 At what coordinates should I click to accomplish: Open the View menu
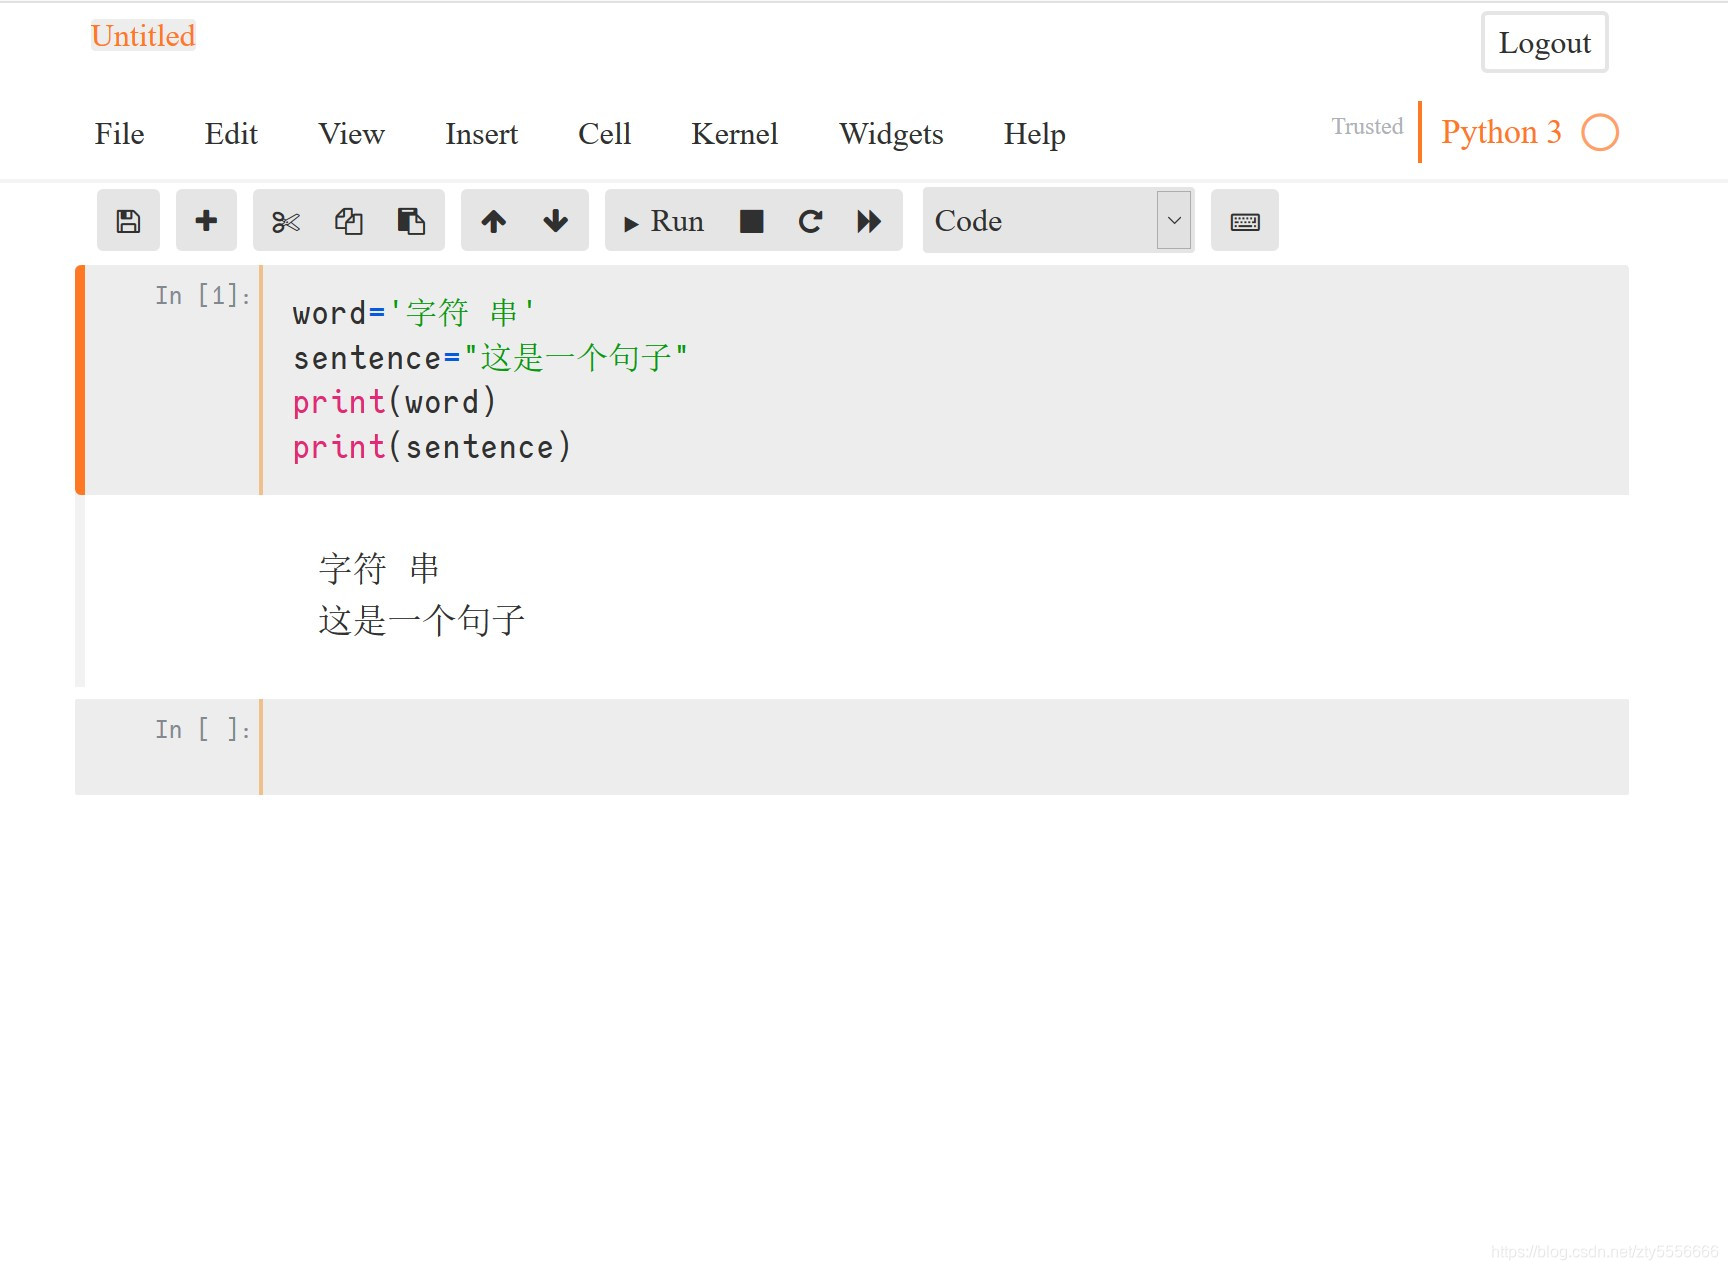tap(351, 134)
